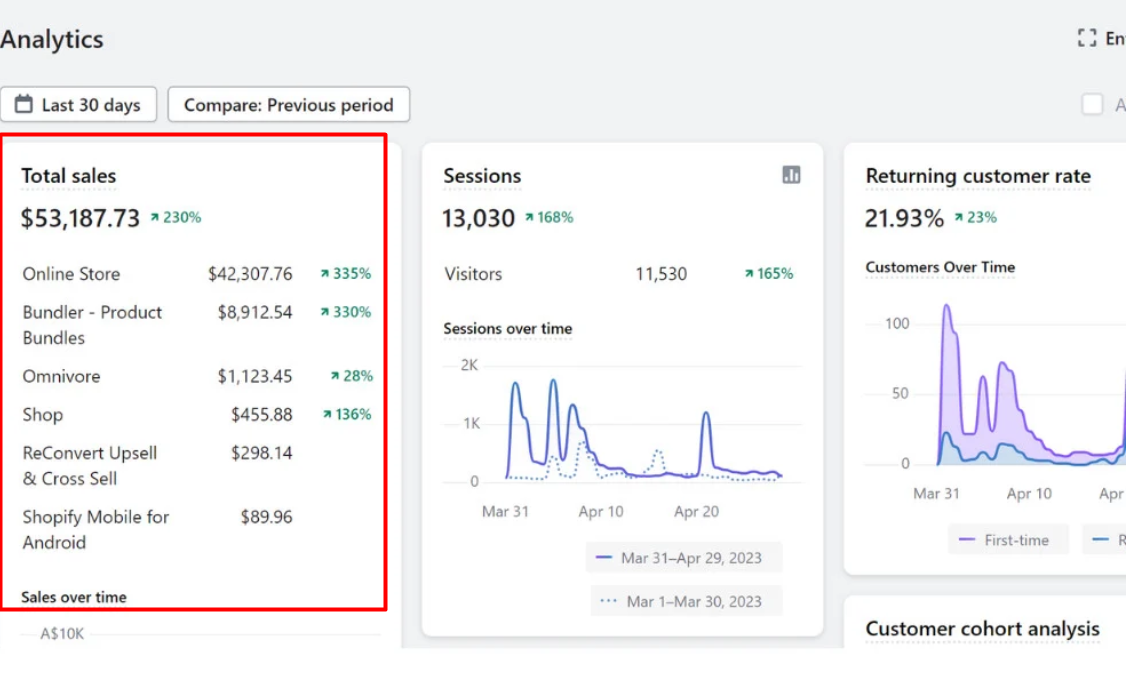The height and width of the screenshot is (674, 1130).
Task: Toggle the checkbox at top right
Action: click(1092, 104)
